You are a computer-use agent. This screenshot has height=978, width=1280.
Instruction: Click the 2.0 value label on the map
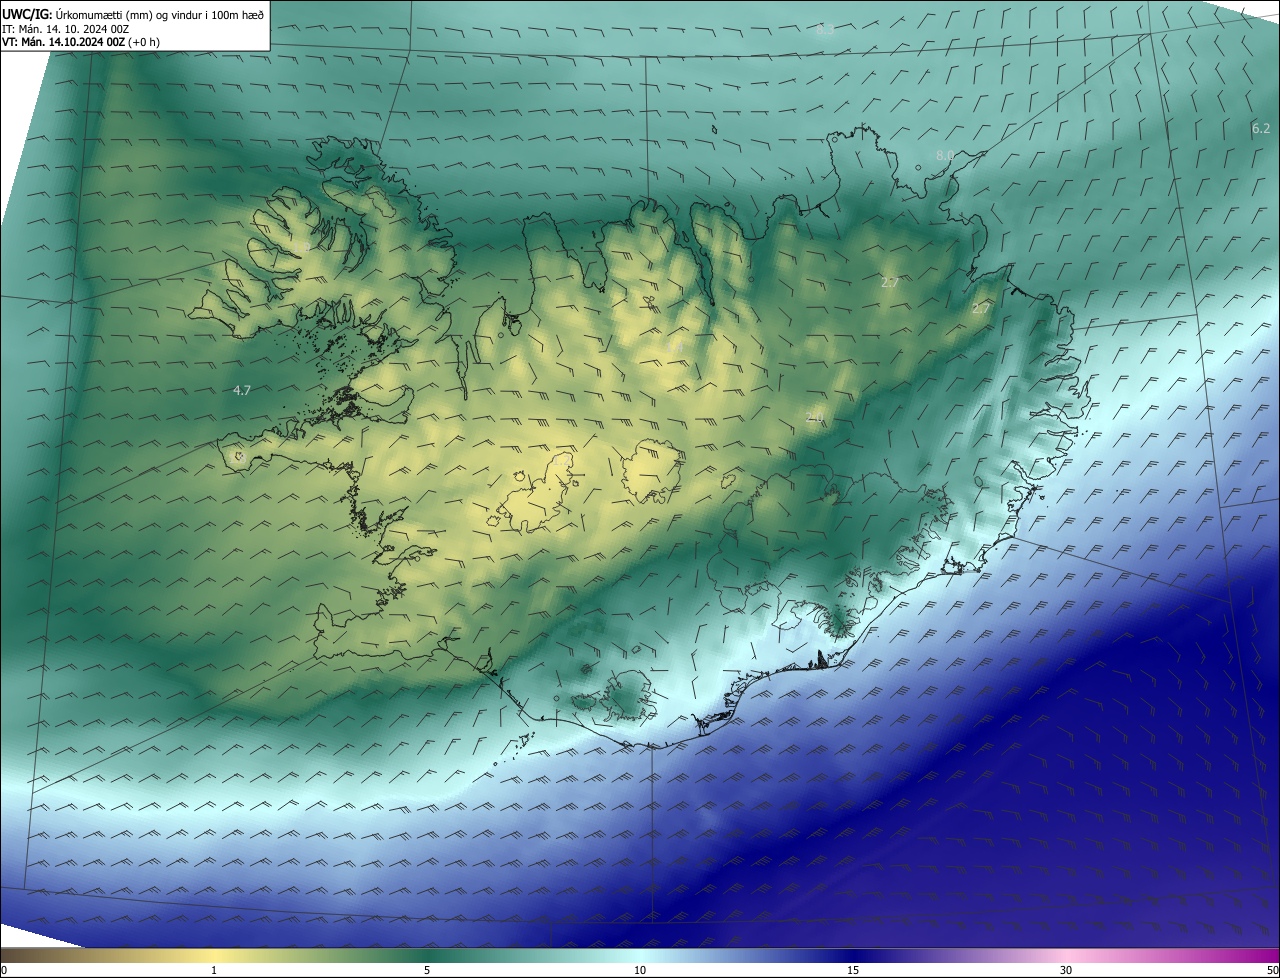click(815, 417)
